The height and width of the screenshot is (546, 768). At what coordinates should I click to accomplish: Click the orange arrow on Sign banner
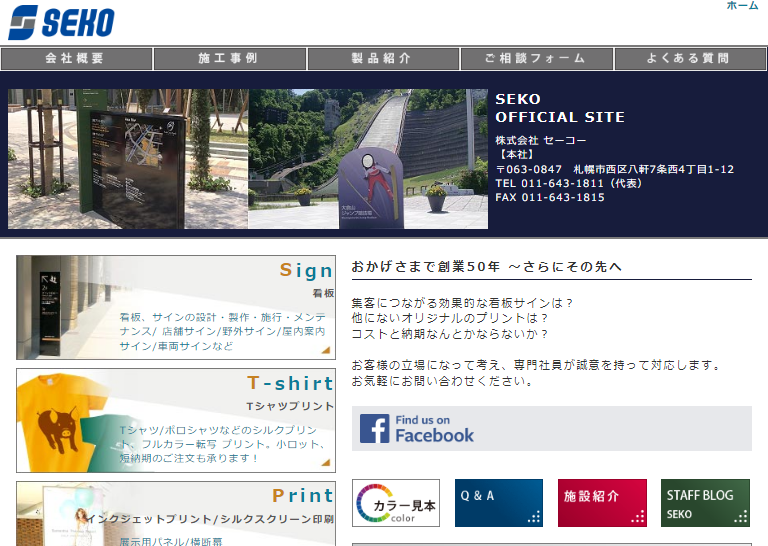click(325, 351)
